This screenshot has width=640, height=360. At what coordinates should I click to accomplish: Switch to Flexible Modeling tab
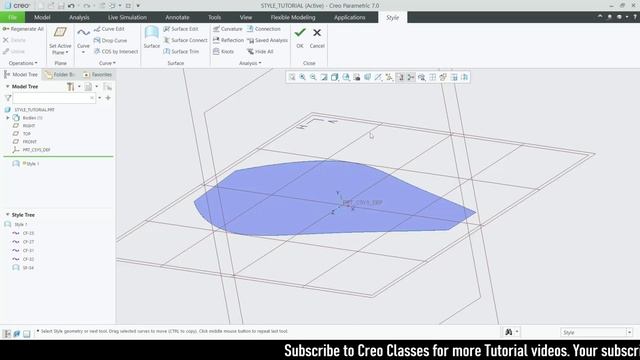[293, 17]
